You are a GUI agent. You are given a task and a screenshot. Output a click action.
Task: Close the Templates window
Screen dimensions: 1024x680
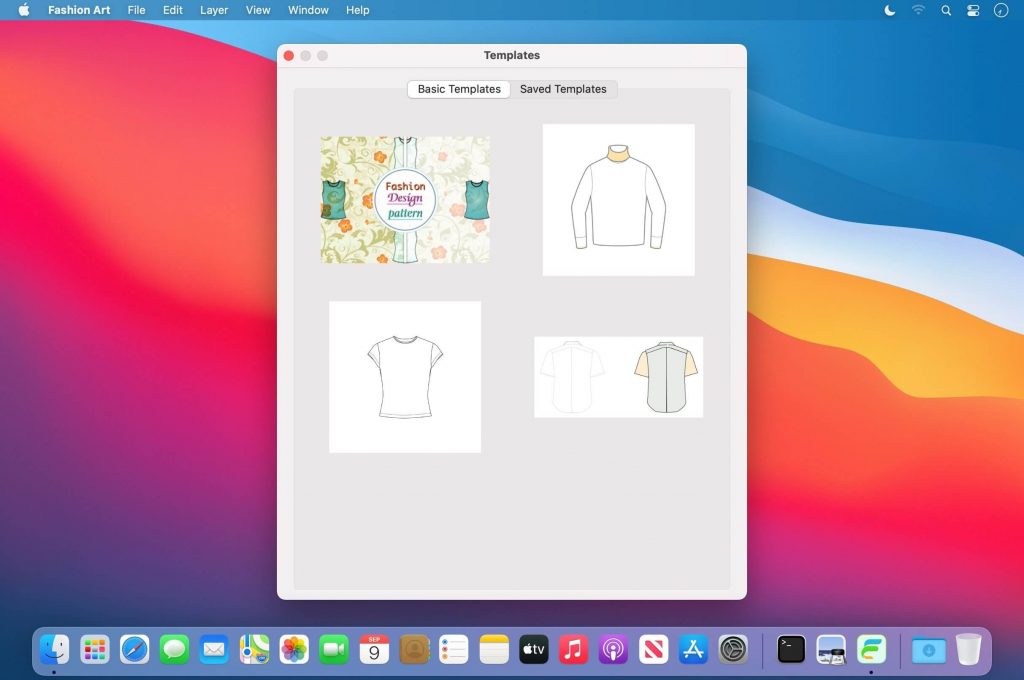pos(289,56)
